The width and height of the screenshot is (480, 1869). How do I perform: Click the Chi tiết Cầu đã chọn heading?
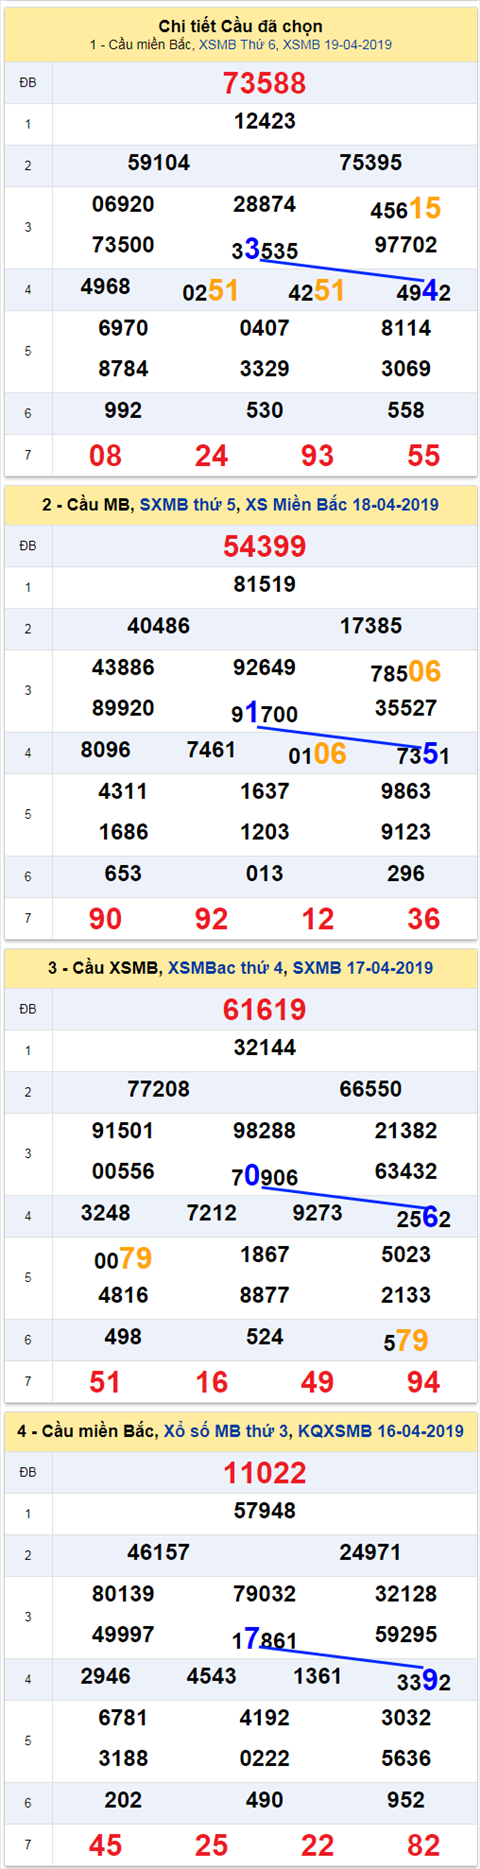click(x=240, y=27)
